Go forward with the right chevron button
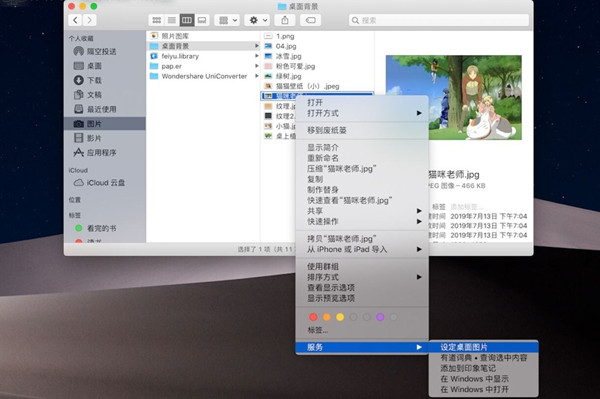The height and width of the screenshot is (399, 600). tap(90, 20)
